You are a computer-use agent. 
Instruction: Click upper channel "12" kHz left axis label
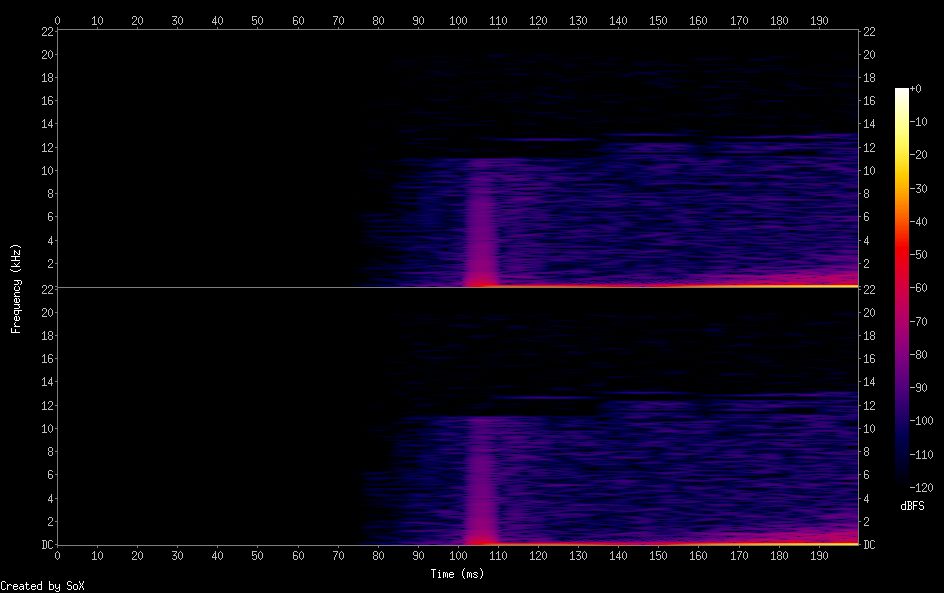click(x=47, y=147)
